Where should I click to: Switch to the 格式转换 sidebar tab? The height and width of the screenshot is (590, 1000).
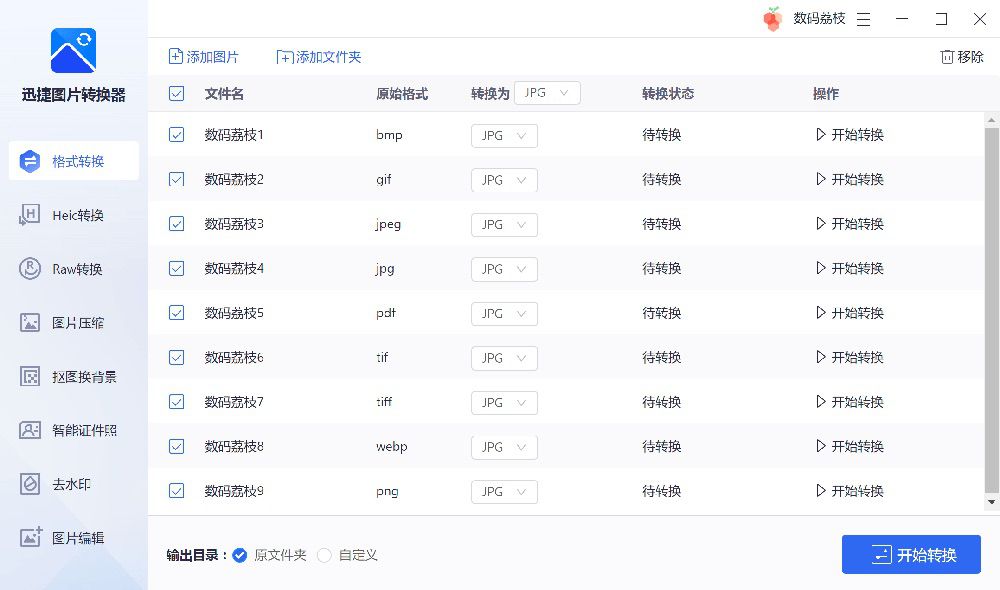(x=74, y=161)
